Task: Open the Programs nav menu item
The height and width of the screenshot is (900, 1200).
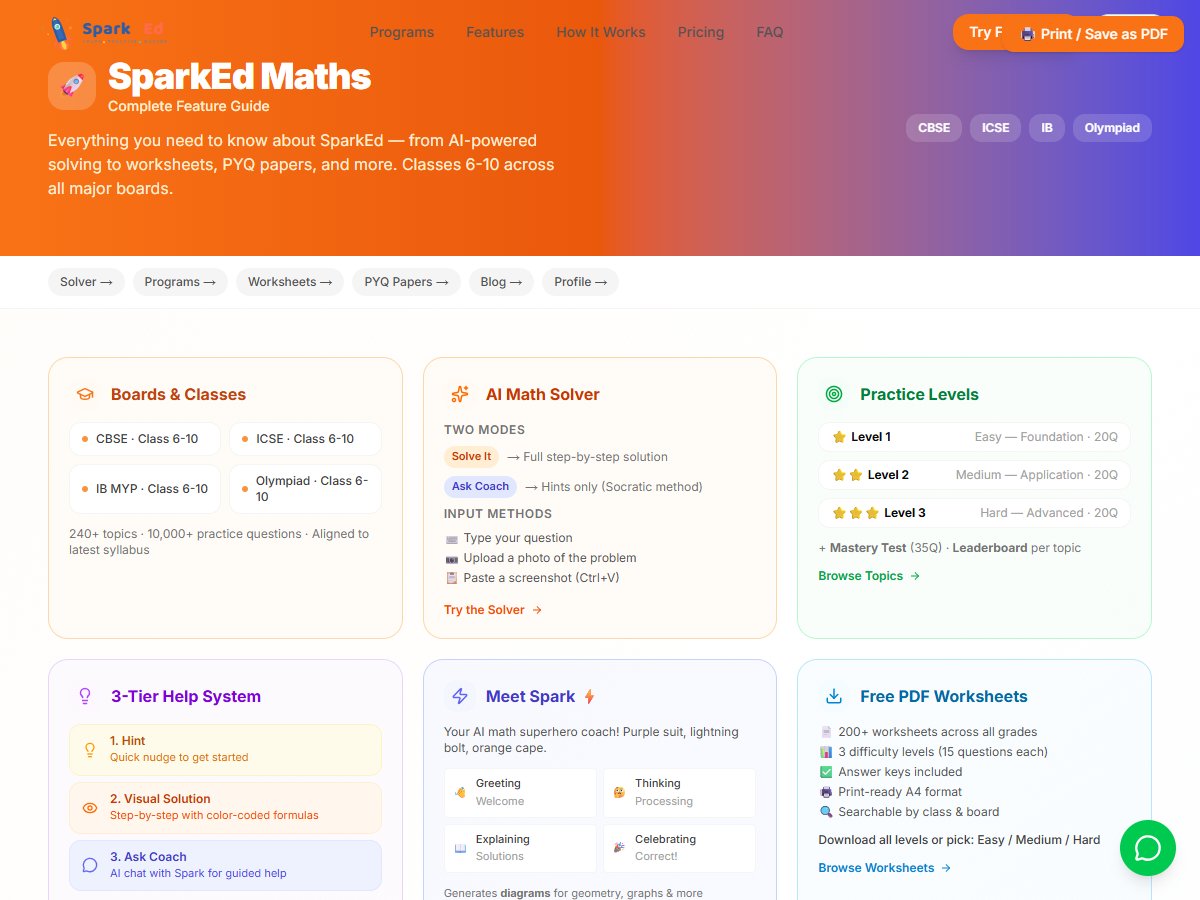Action: (402, 32)
